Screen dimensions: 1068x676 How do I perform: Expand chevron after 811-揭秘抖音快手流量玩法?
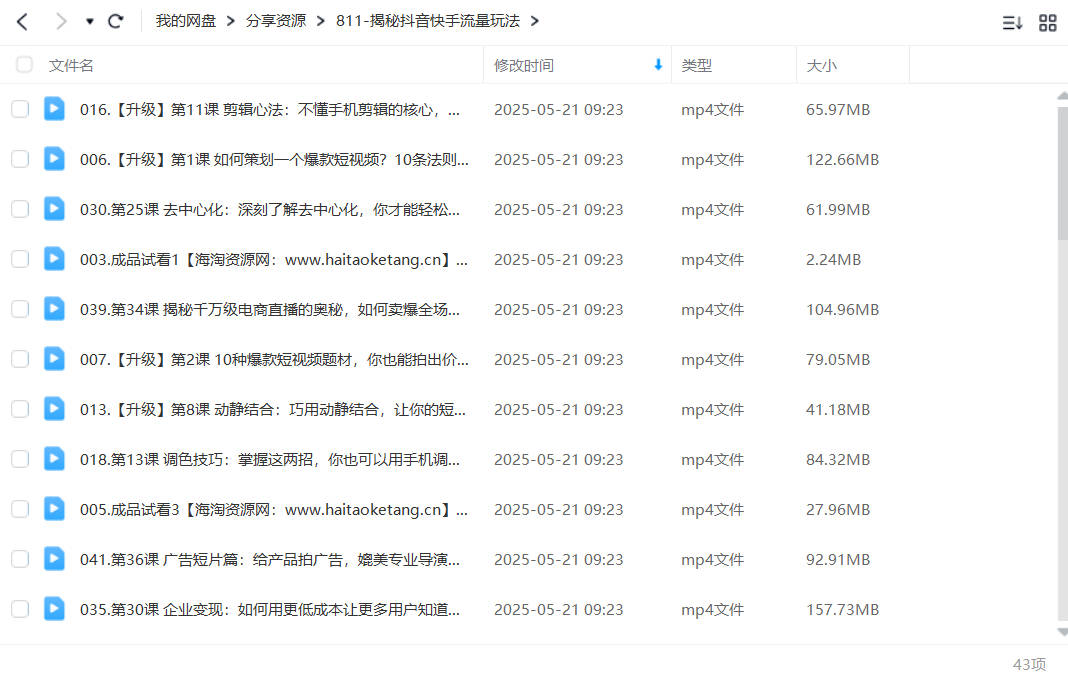point(535,21)
